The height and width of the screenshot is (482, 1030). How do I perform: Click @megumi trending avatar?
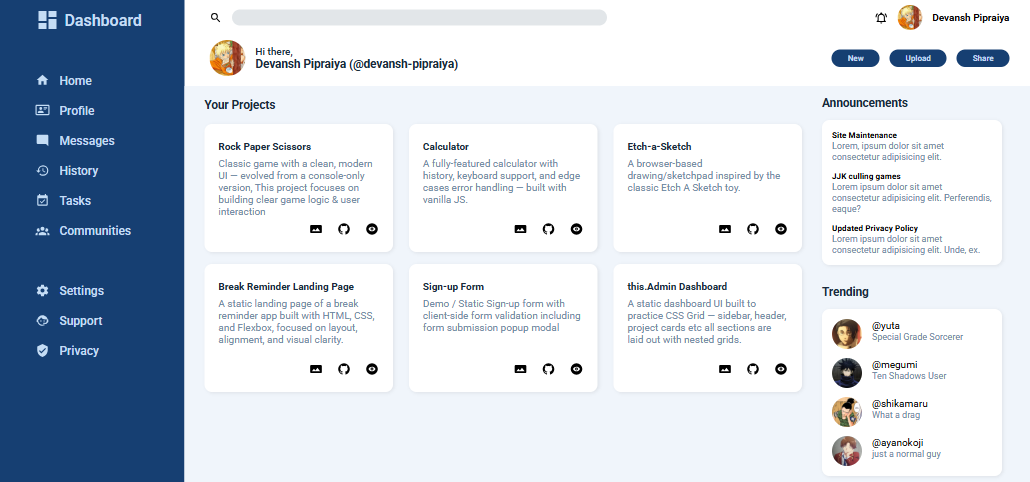coord(847,373)
